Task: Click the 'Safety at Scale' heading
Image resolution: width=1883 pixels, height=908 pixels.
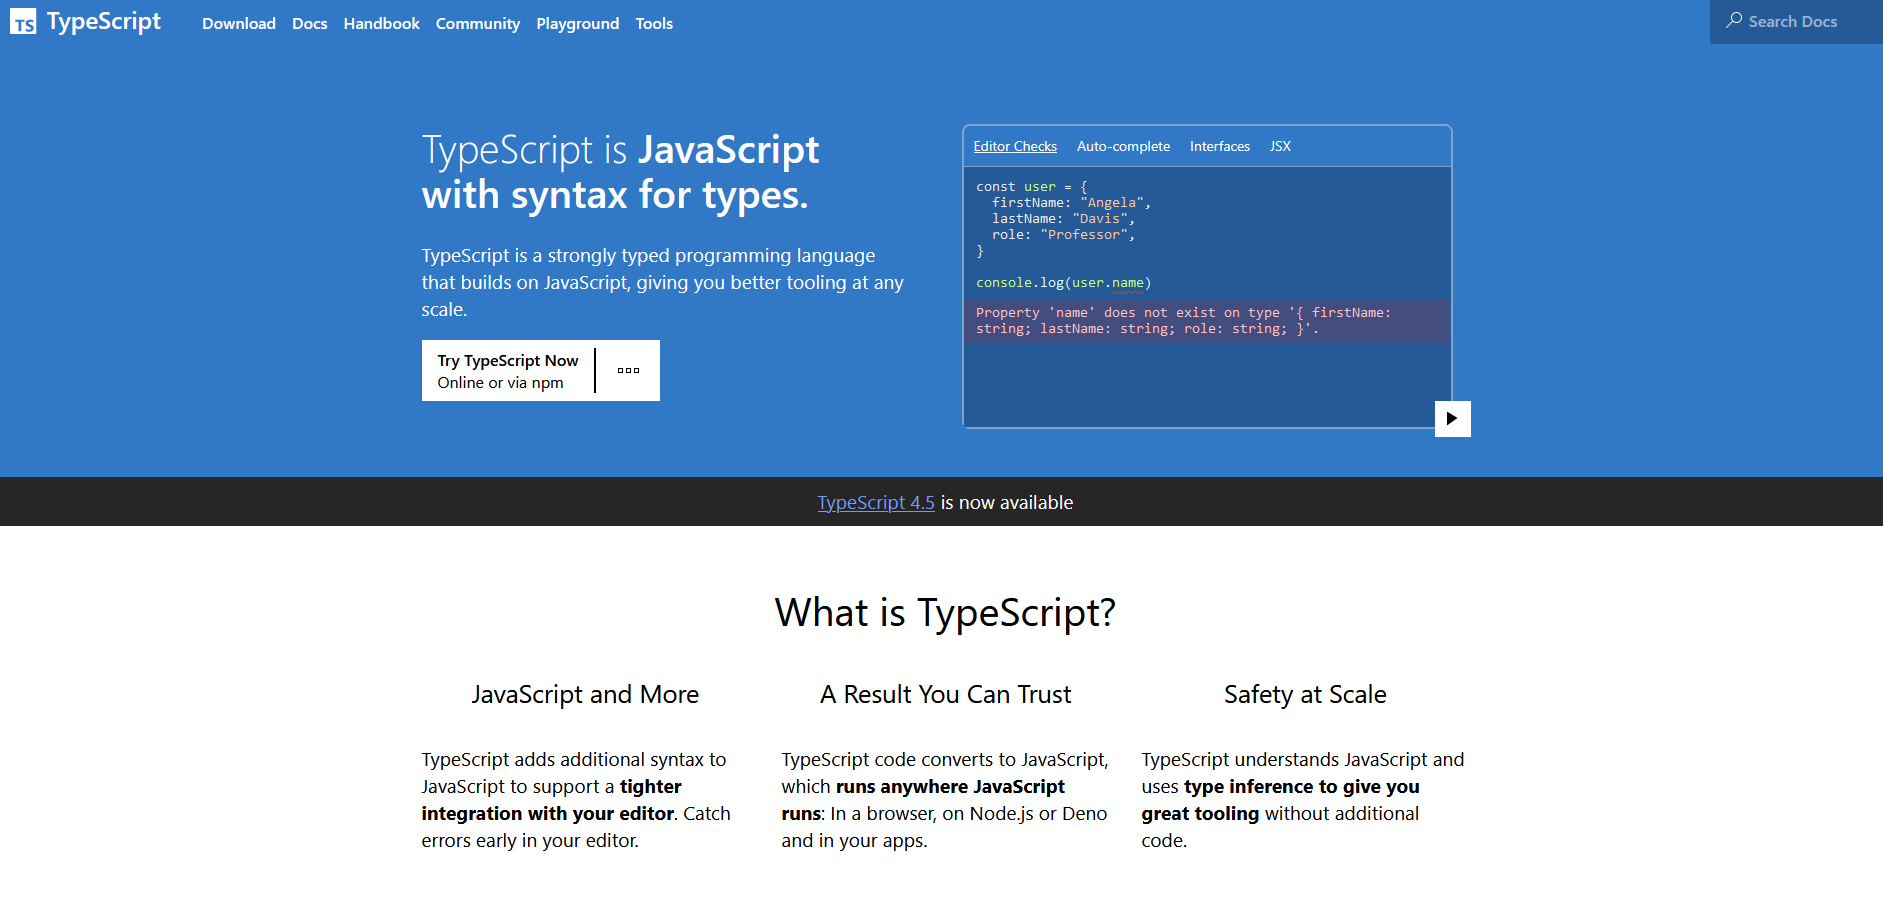Action: click(1305, 694)
